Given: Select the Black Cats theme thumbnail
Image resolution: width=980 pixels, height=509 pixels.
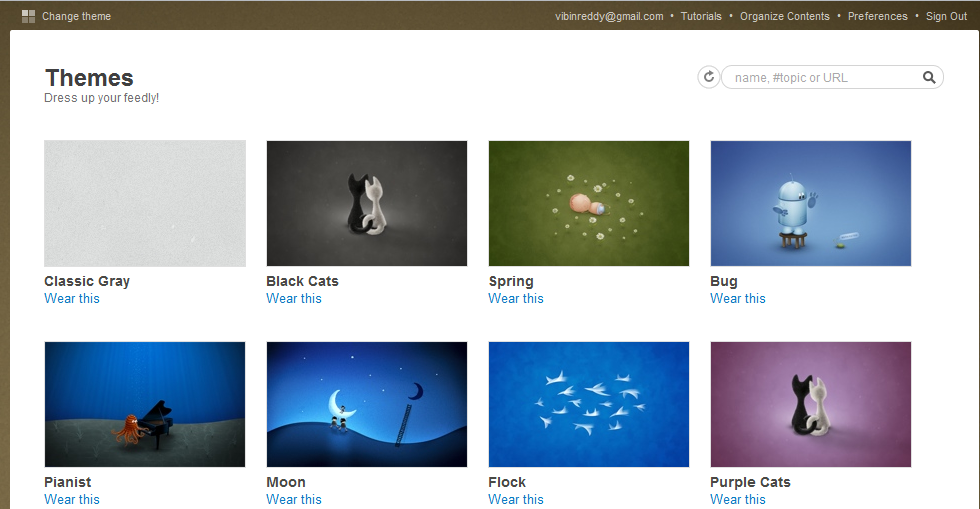Looking at the screenshot, I should 367,203.
